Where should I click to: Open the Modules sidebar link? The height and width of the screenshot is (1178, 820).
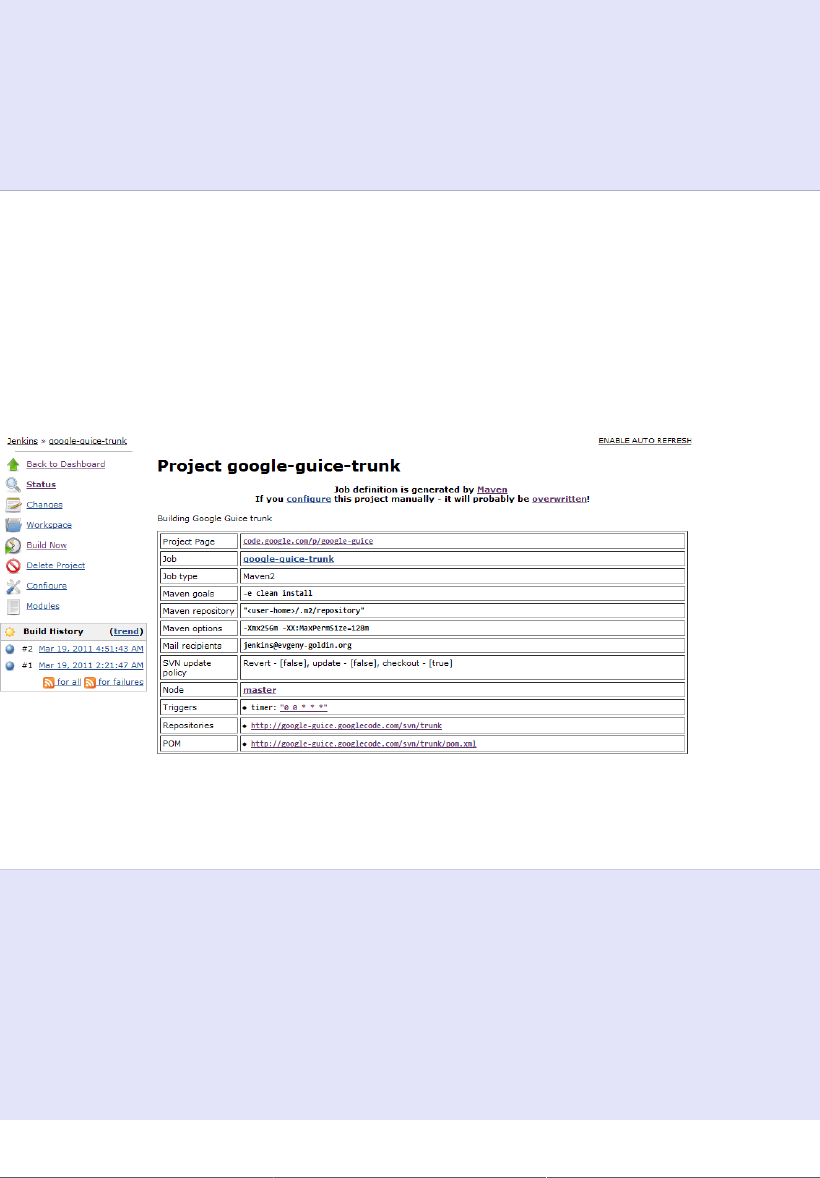(x=43, y=606)
